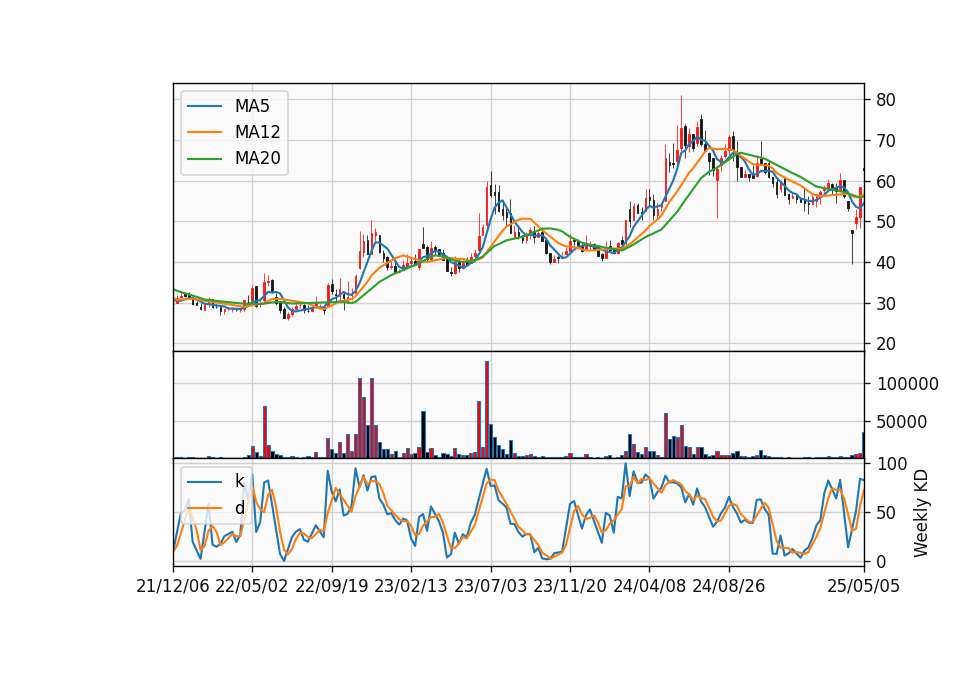Viewport: 960px width, 690px height.
Task: Click the 22/09/19 date tick label
Action: (x=331, y=586)
